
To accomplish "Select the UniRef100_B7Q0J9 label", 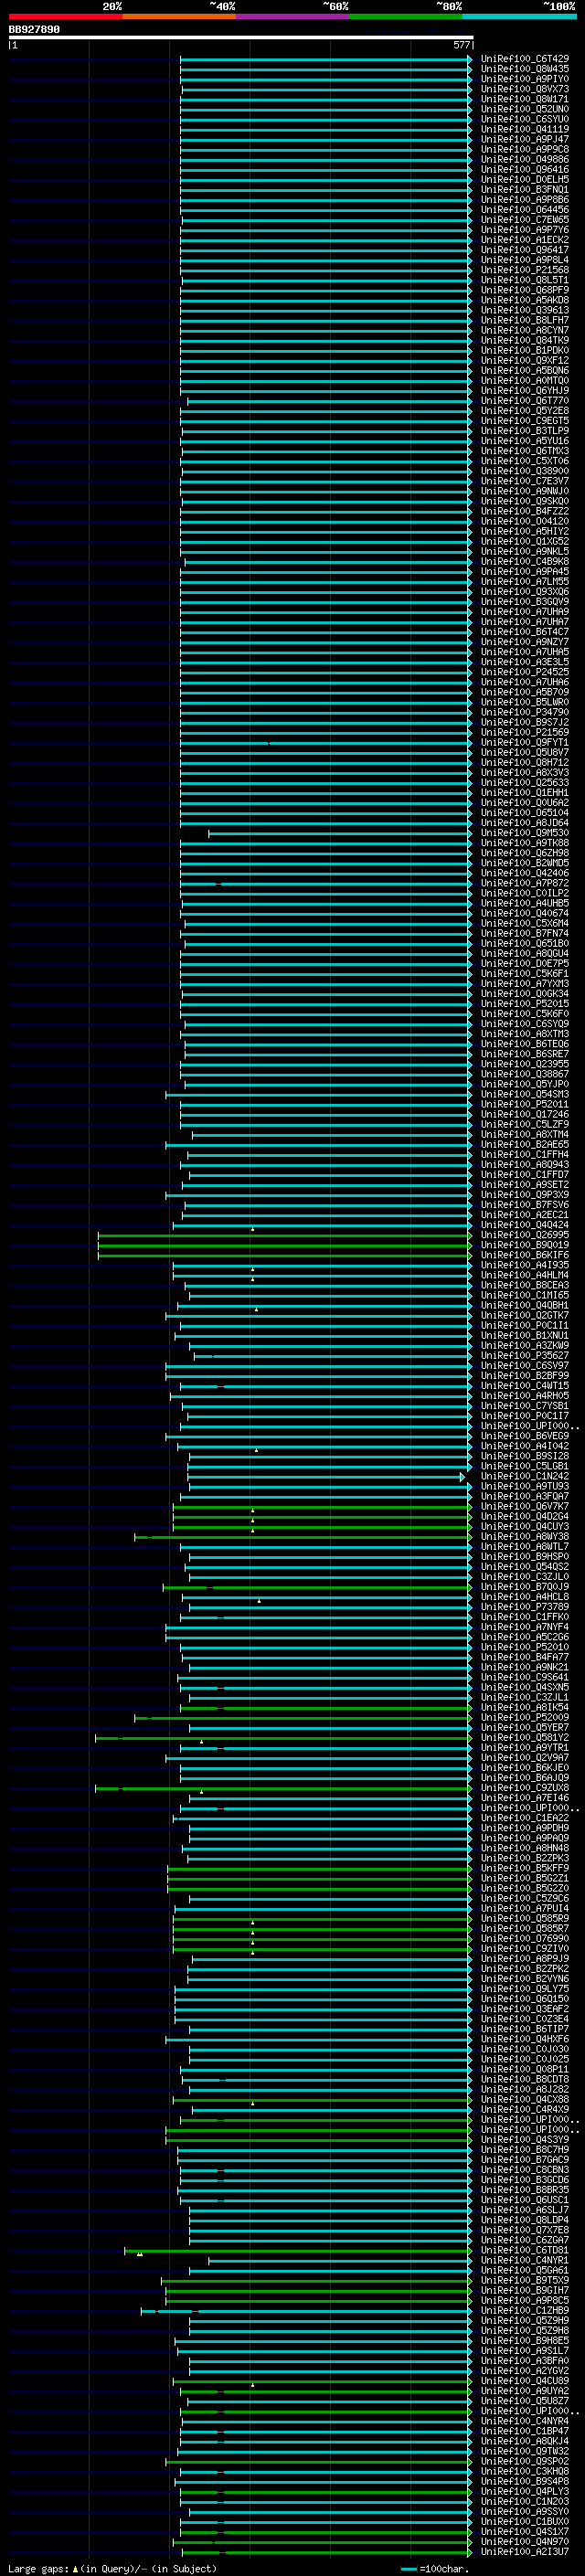I will [525, 1587].
